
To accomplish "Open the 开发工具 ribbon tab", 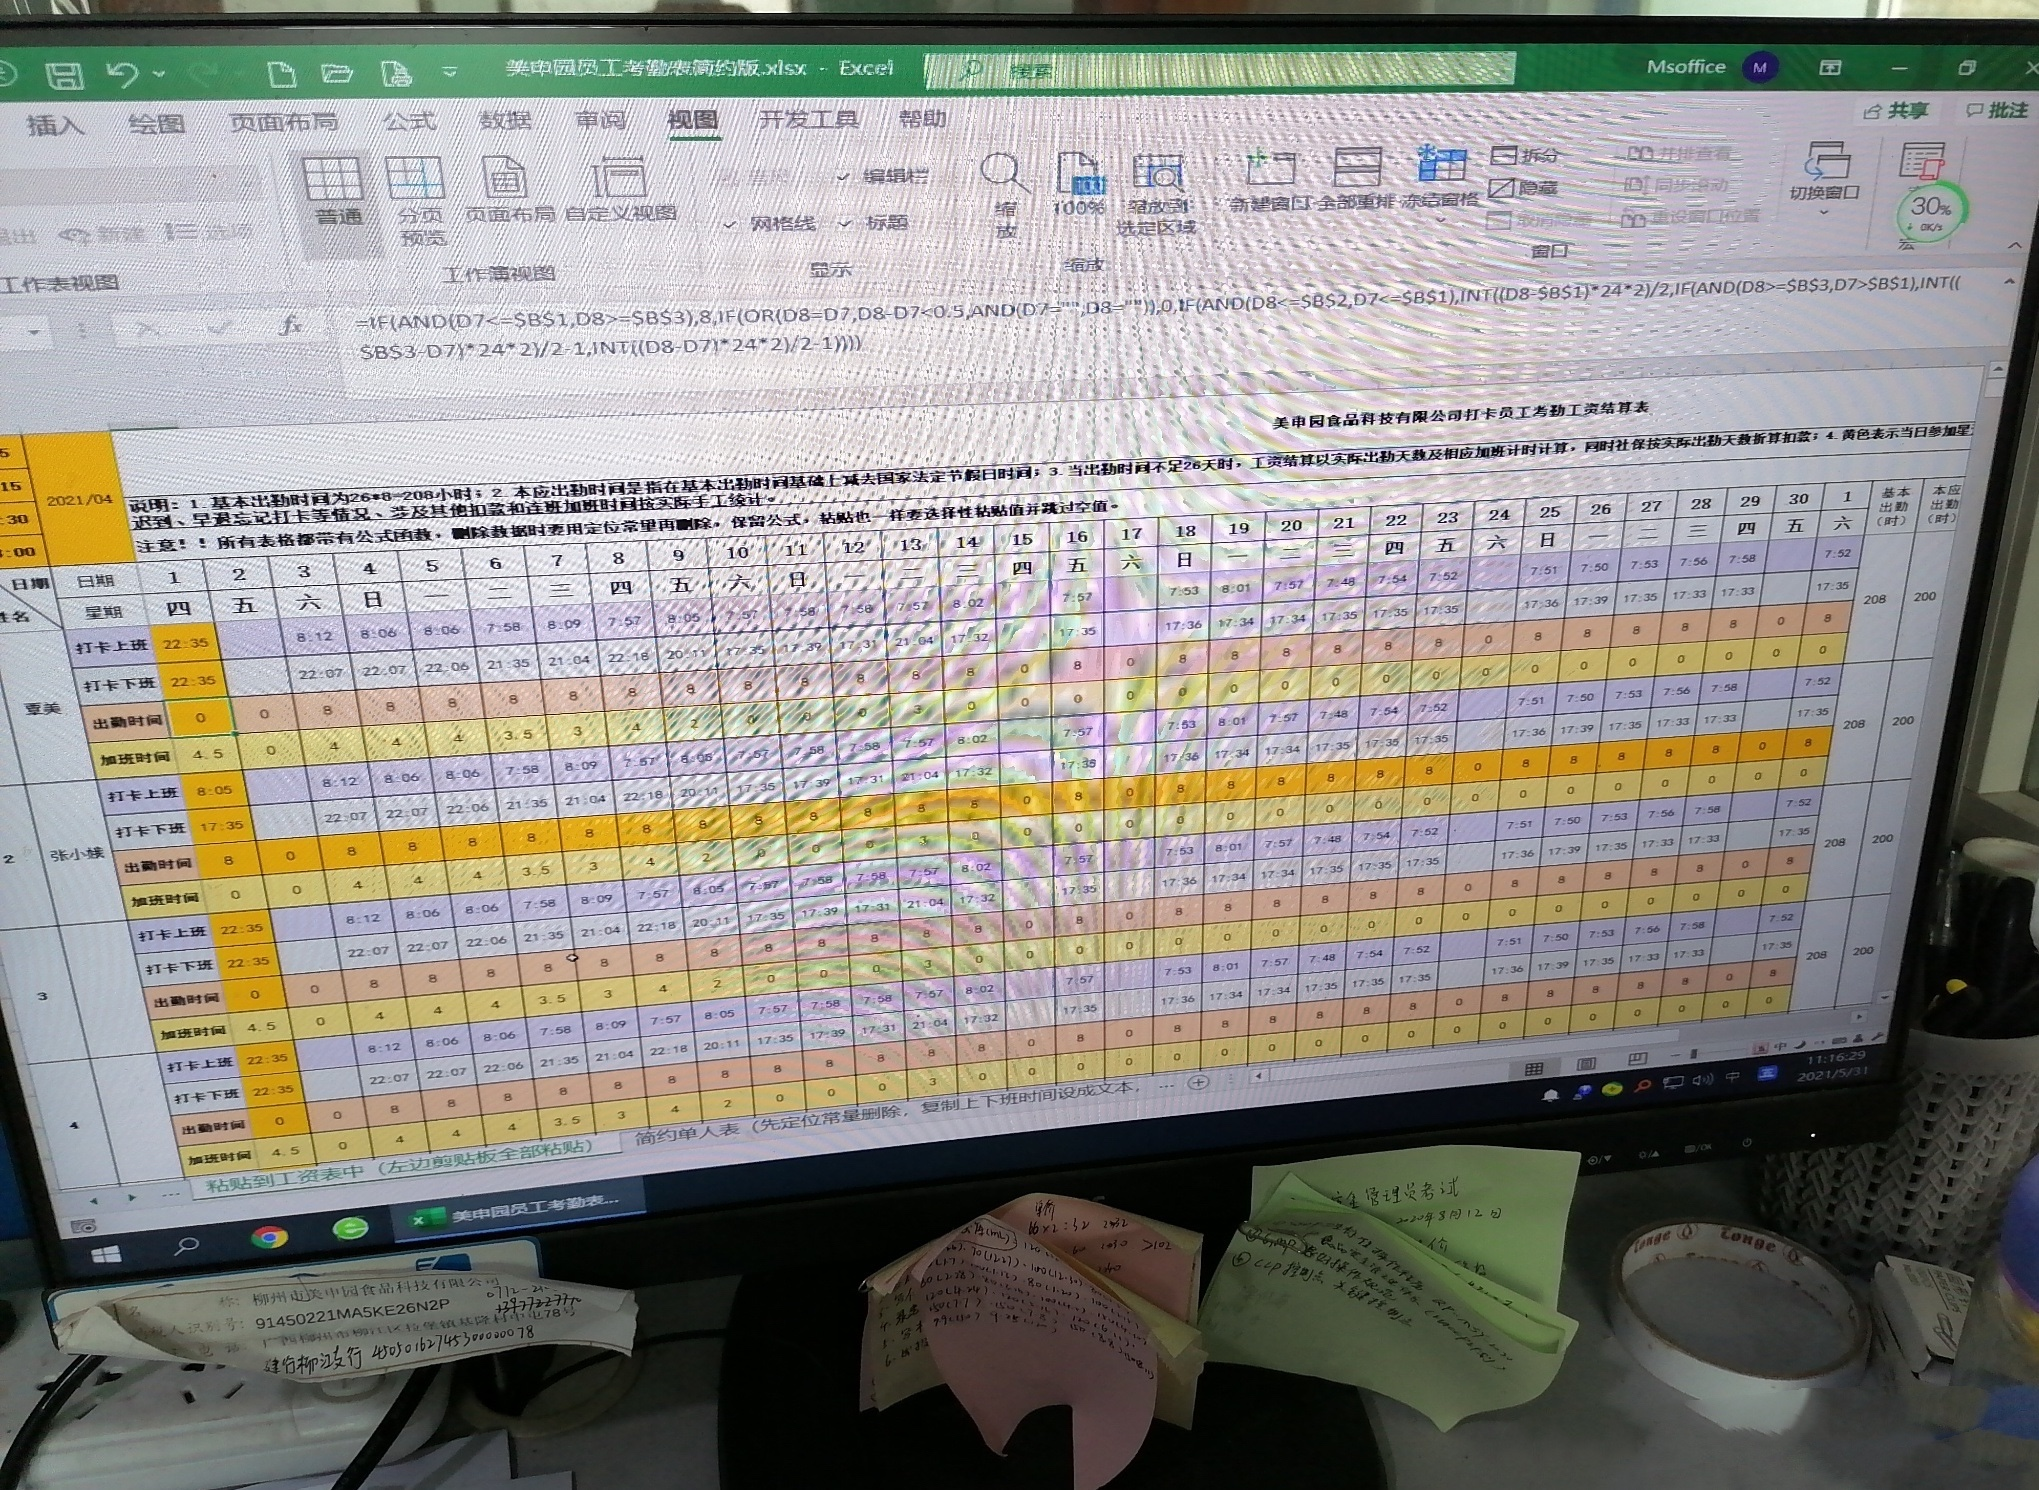I will click(x=808, y=119).
